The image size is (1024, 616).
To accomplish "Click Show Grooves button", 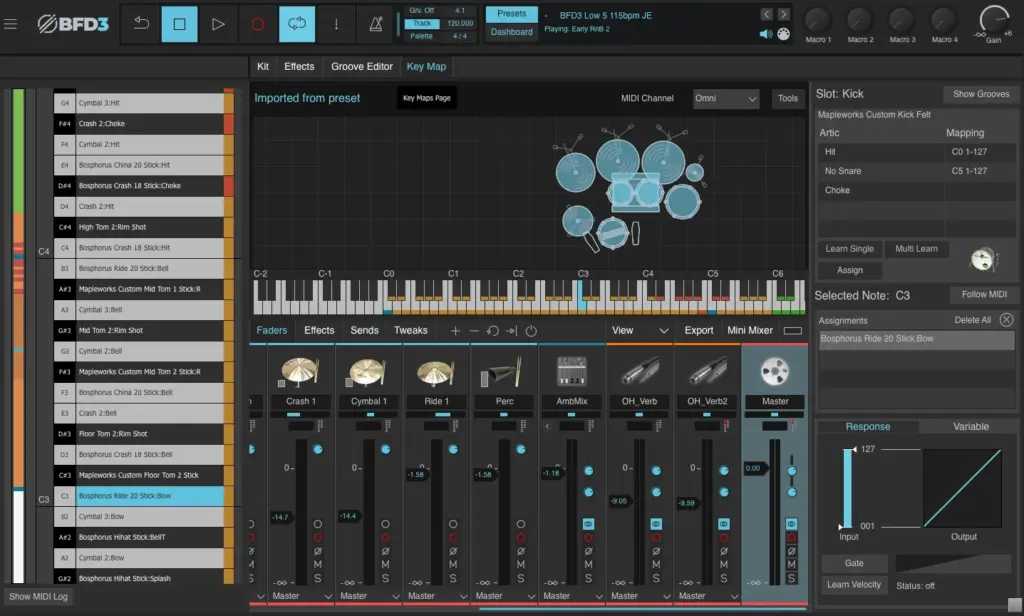I will [981, 94].
